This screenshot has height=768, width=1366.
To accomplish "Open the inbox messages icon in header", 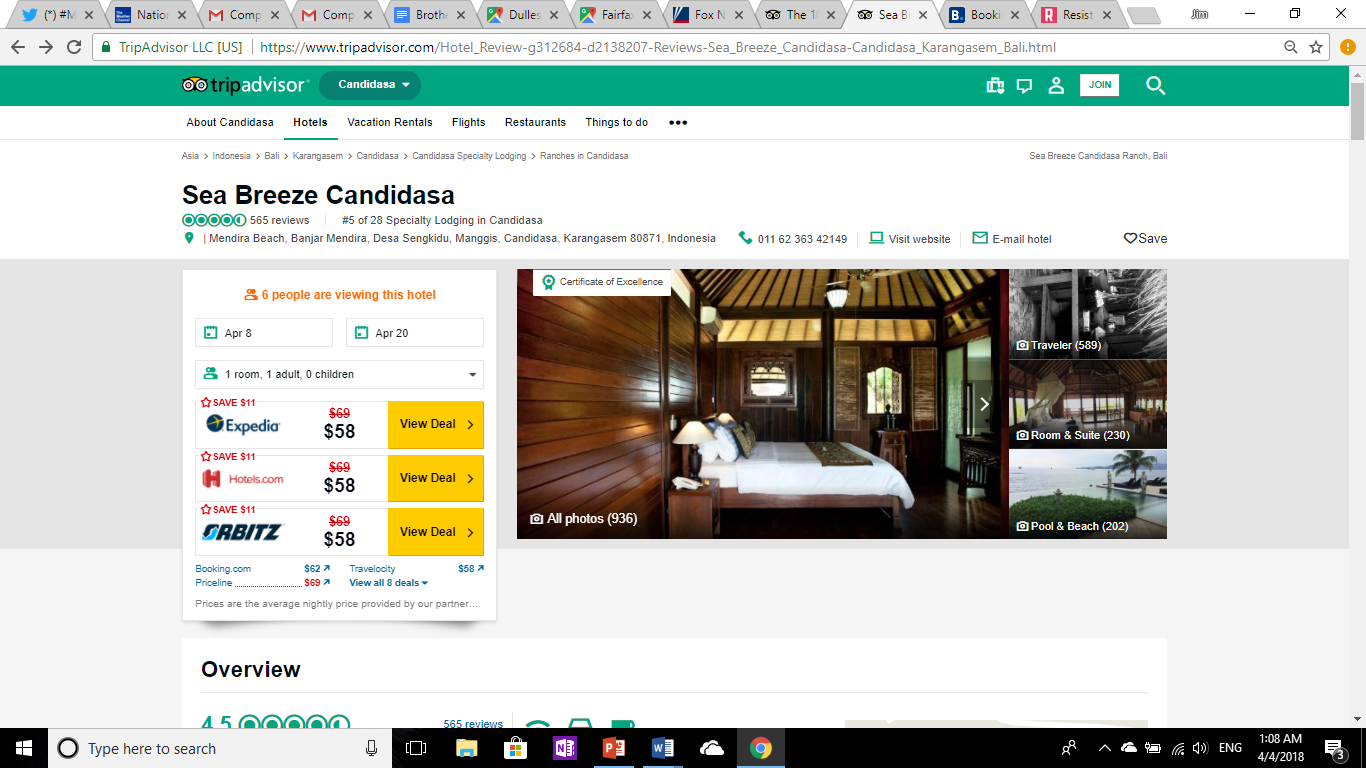I will point(1024,86).
